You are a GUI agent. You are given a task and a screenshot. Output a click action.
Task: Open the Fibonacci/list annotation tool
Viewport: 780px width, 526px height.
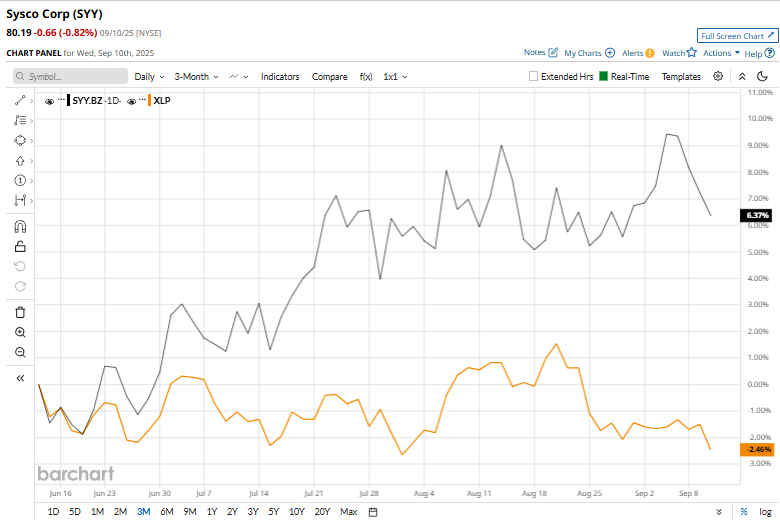coord(20,120)
